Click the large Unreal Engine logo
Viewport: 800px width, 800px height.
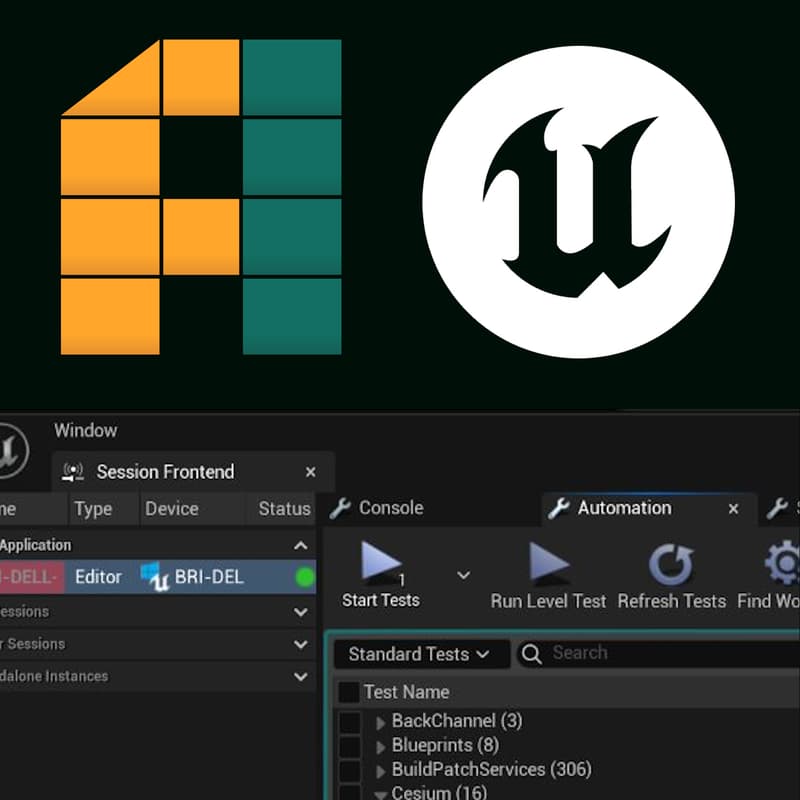click(579, 202)
